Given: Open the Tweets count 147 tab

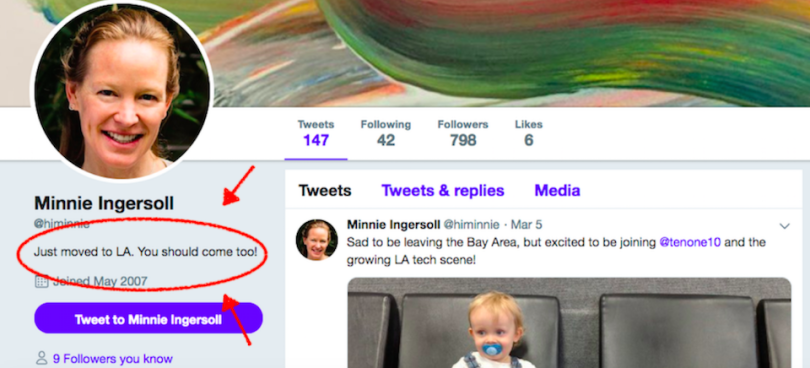Looking at the screenshot, I should pyautogui.click(x=316, y=133).
